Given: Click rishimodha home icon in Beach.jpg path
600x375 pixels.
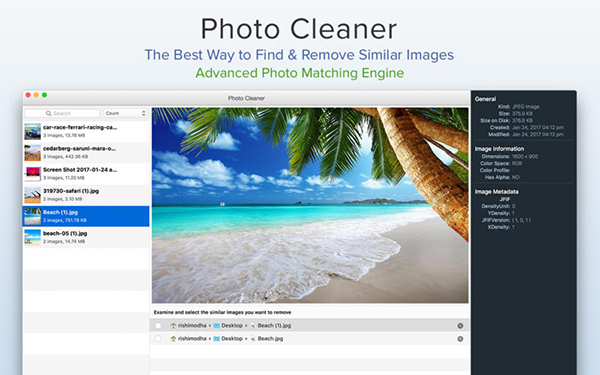Looking at the screenshot, I should tap(173, 339).
